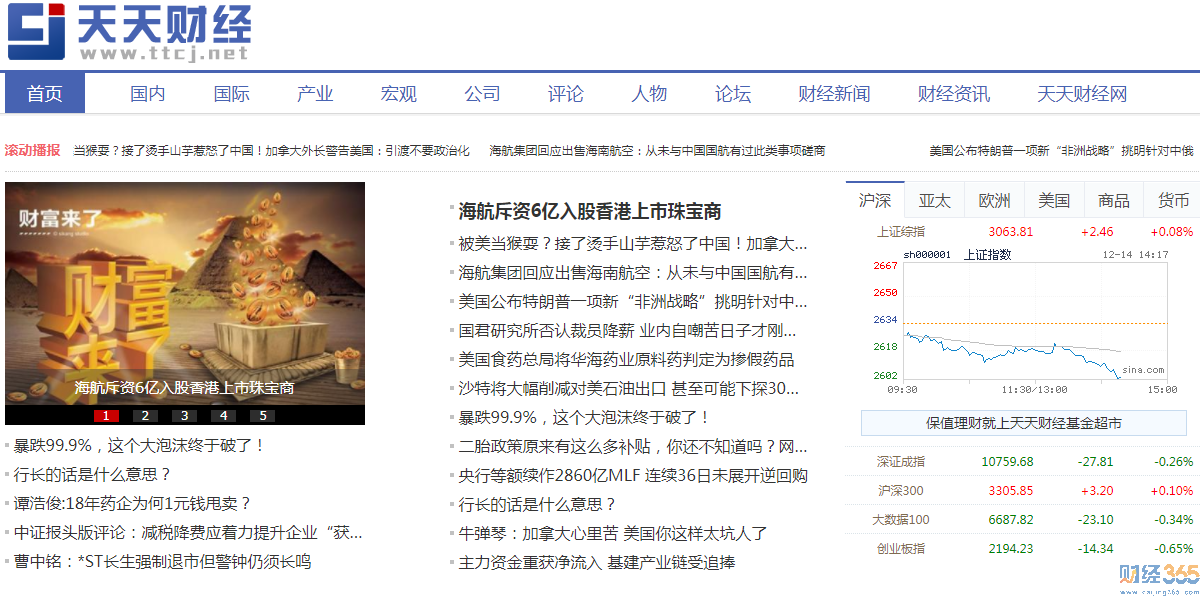Image resolution: width=1200 pixels, height=596 pixels.
Task: Open 曹中铭：*ST长生强制退市但警钟仍须长鸣
Action: tap(162, 561)
